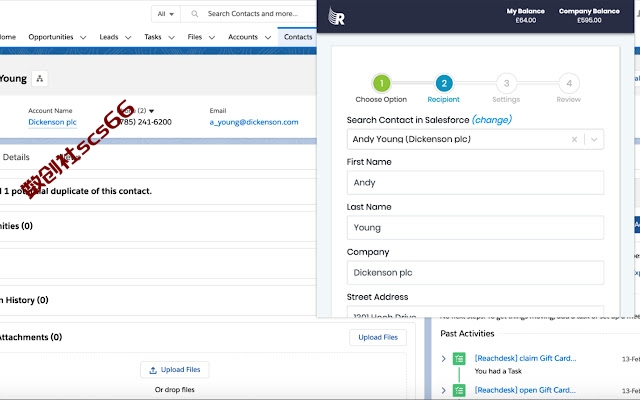Open the [Reachdesk] open Gift Card link
This screenshot has width=640, height=400.
coord(525,390)
